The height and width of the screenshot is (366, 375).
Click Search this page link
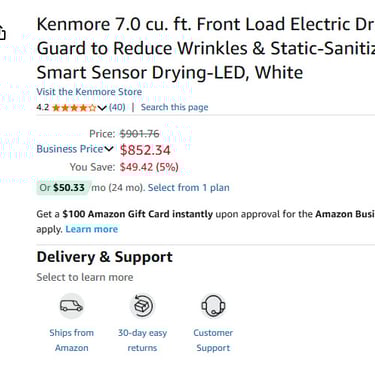pyautogui.click(x=174, y=107)
